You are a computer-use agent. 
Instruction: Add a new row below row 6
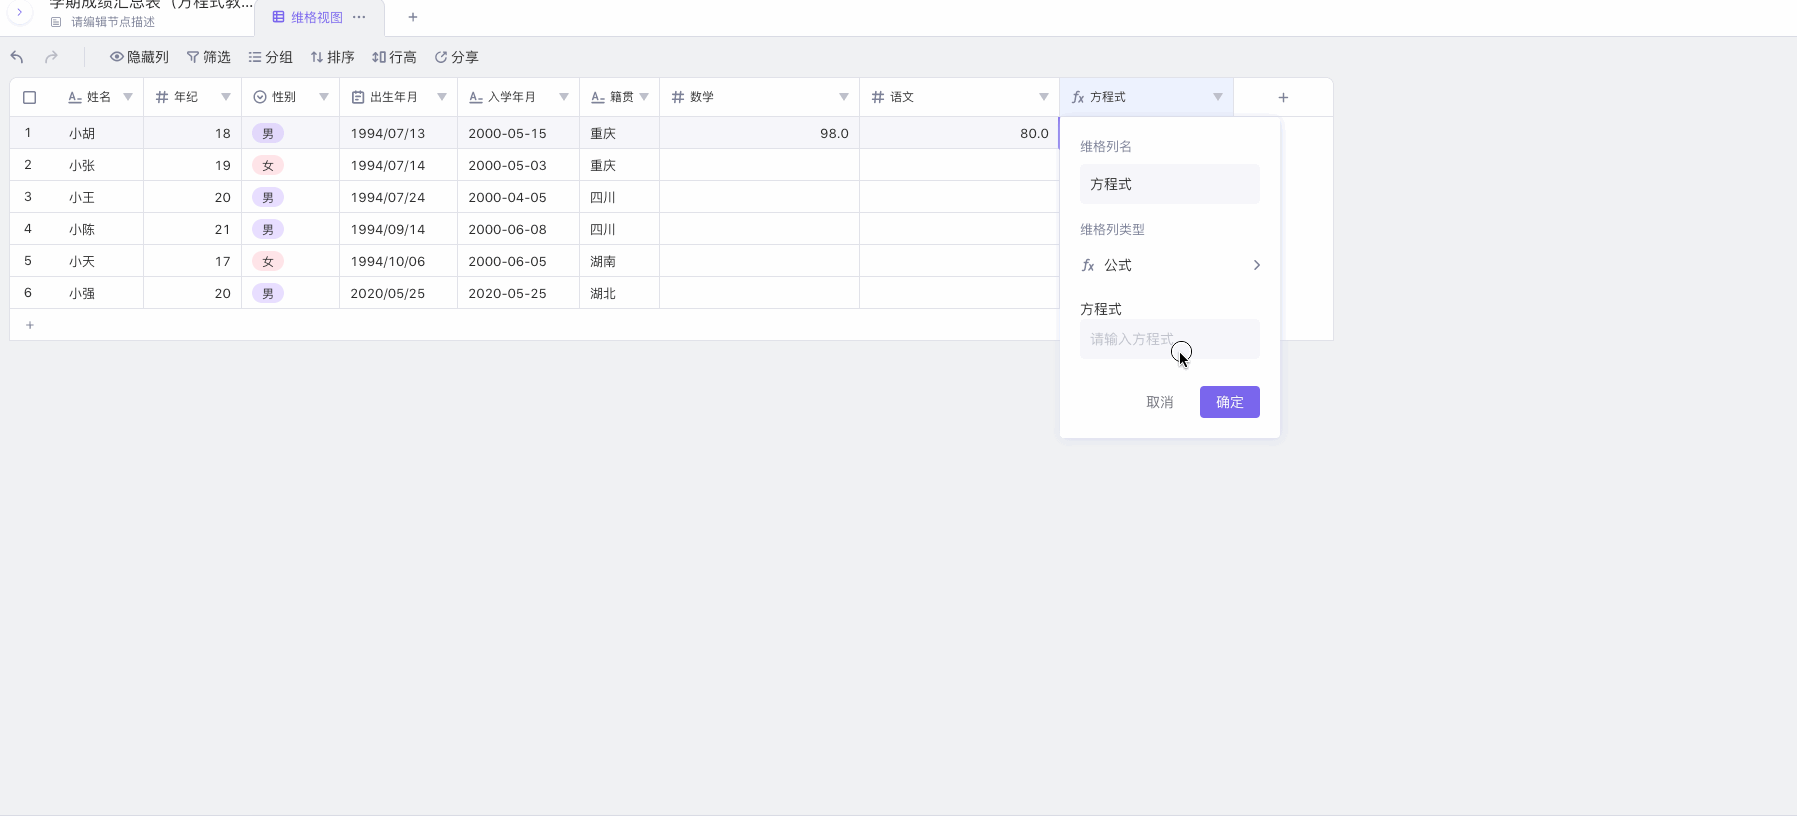click(30, 325)
